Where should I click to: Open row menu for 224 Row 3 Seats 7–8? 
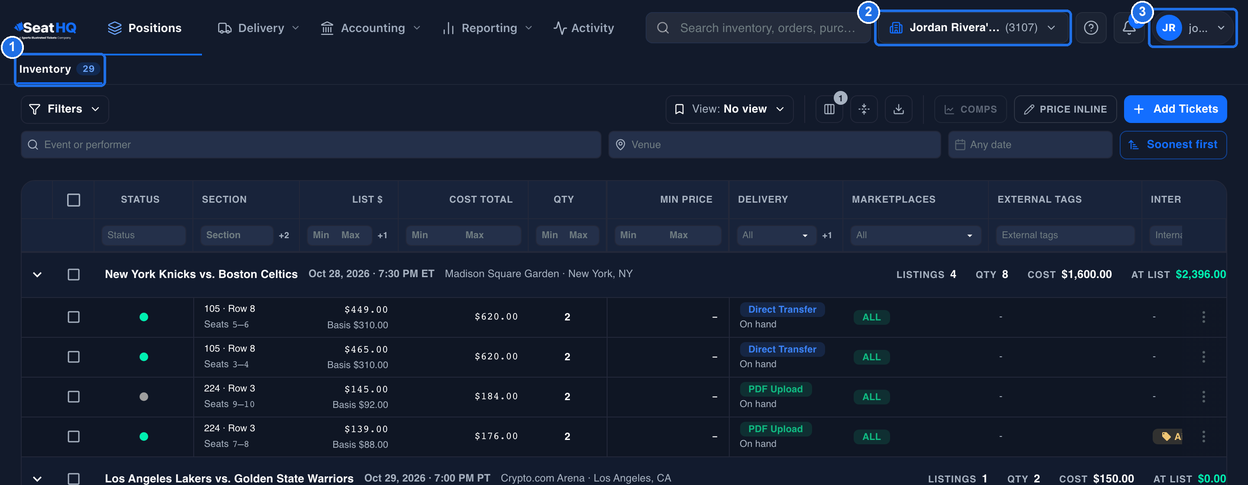pos(1203,437)
